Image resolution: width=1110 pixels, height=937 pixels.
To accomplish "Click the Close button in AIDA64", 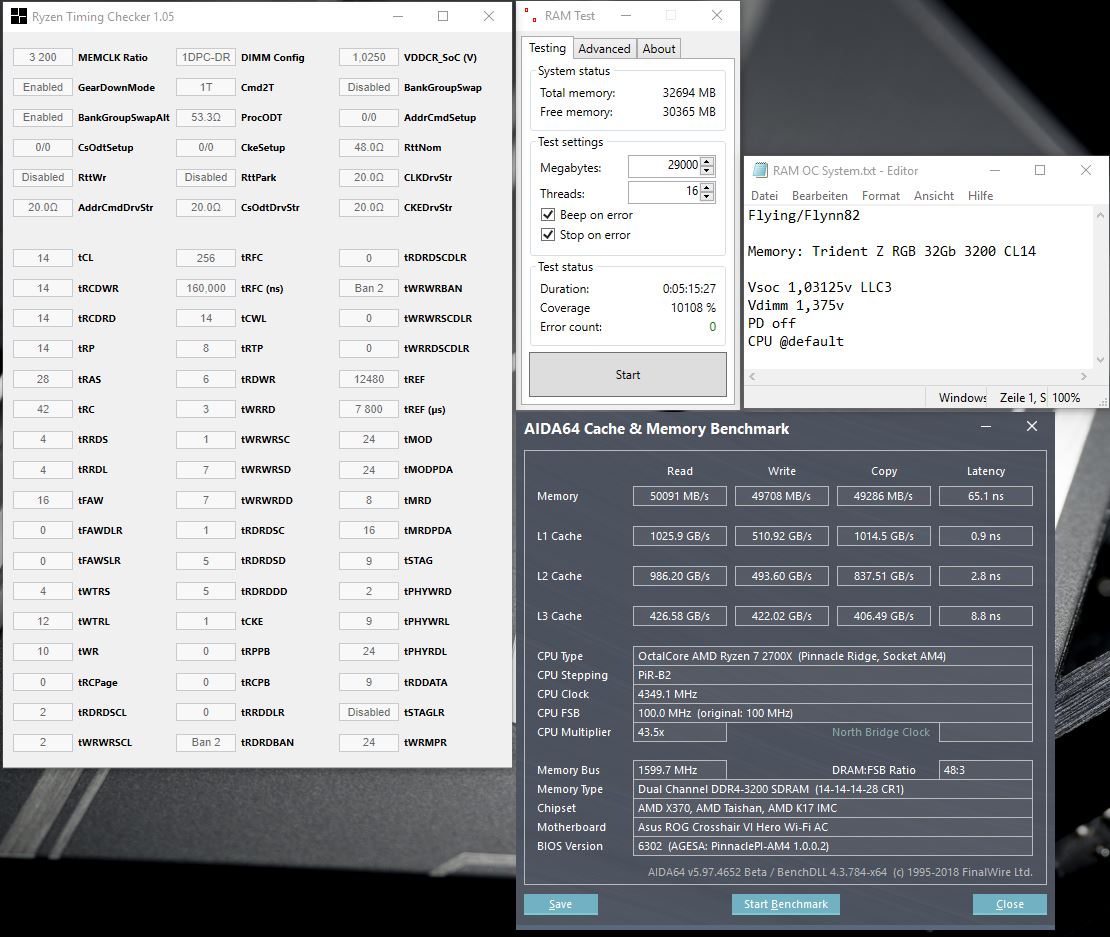I will (1009, 904).
